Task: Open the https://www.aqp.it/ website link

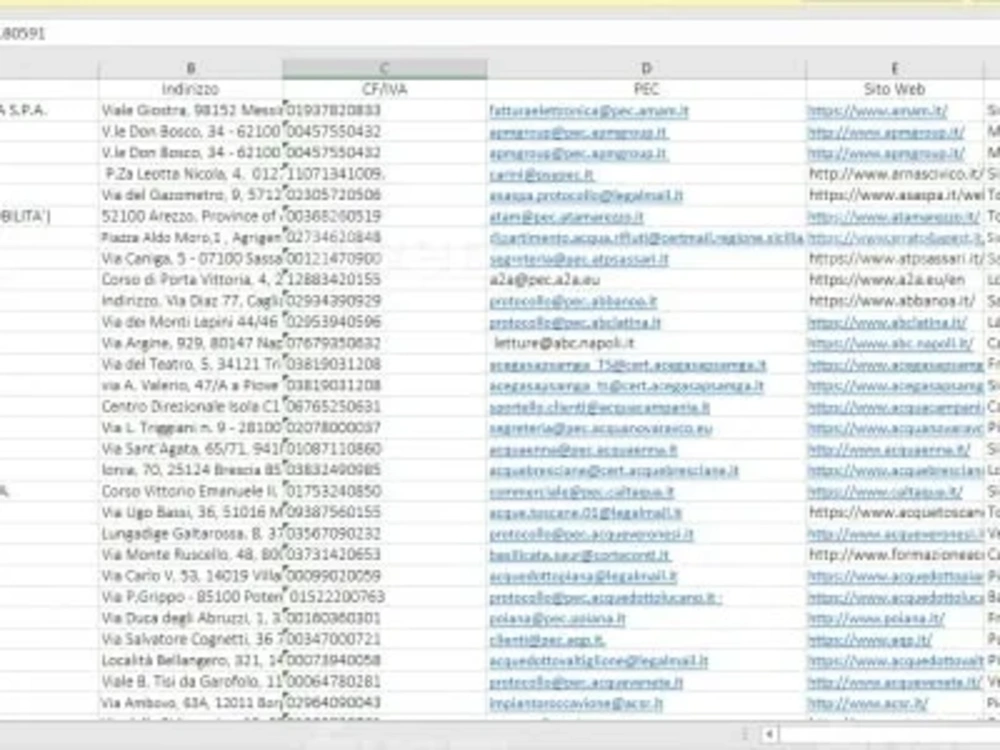Action: (870, 639)
